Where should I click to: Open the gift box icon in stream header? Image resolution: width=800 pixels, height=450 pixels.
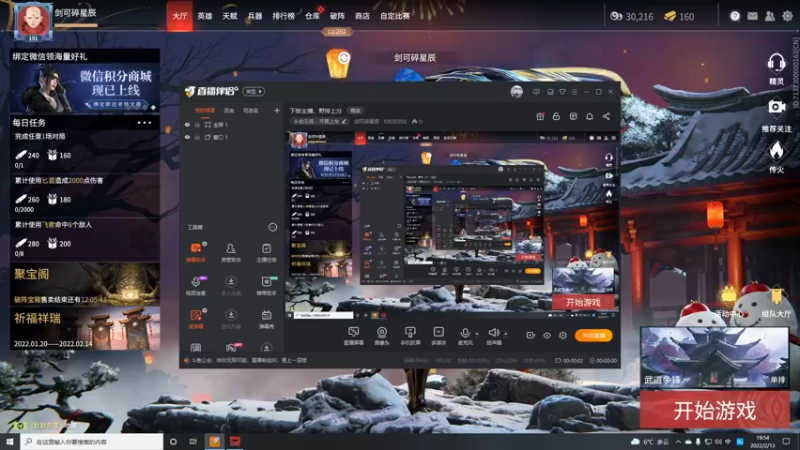540,116
